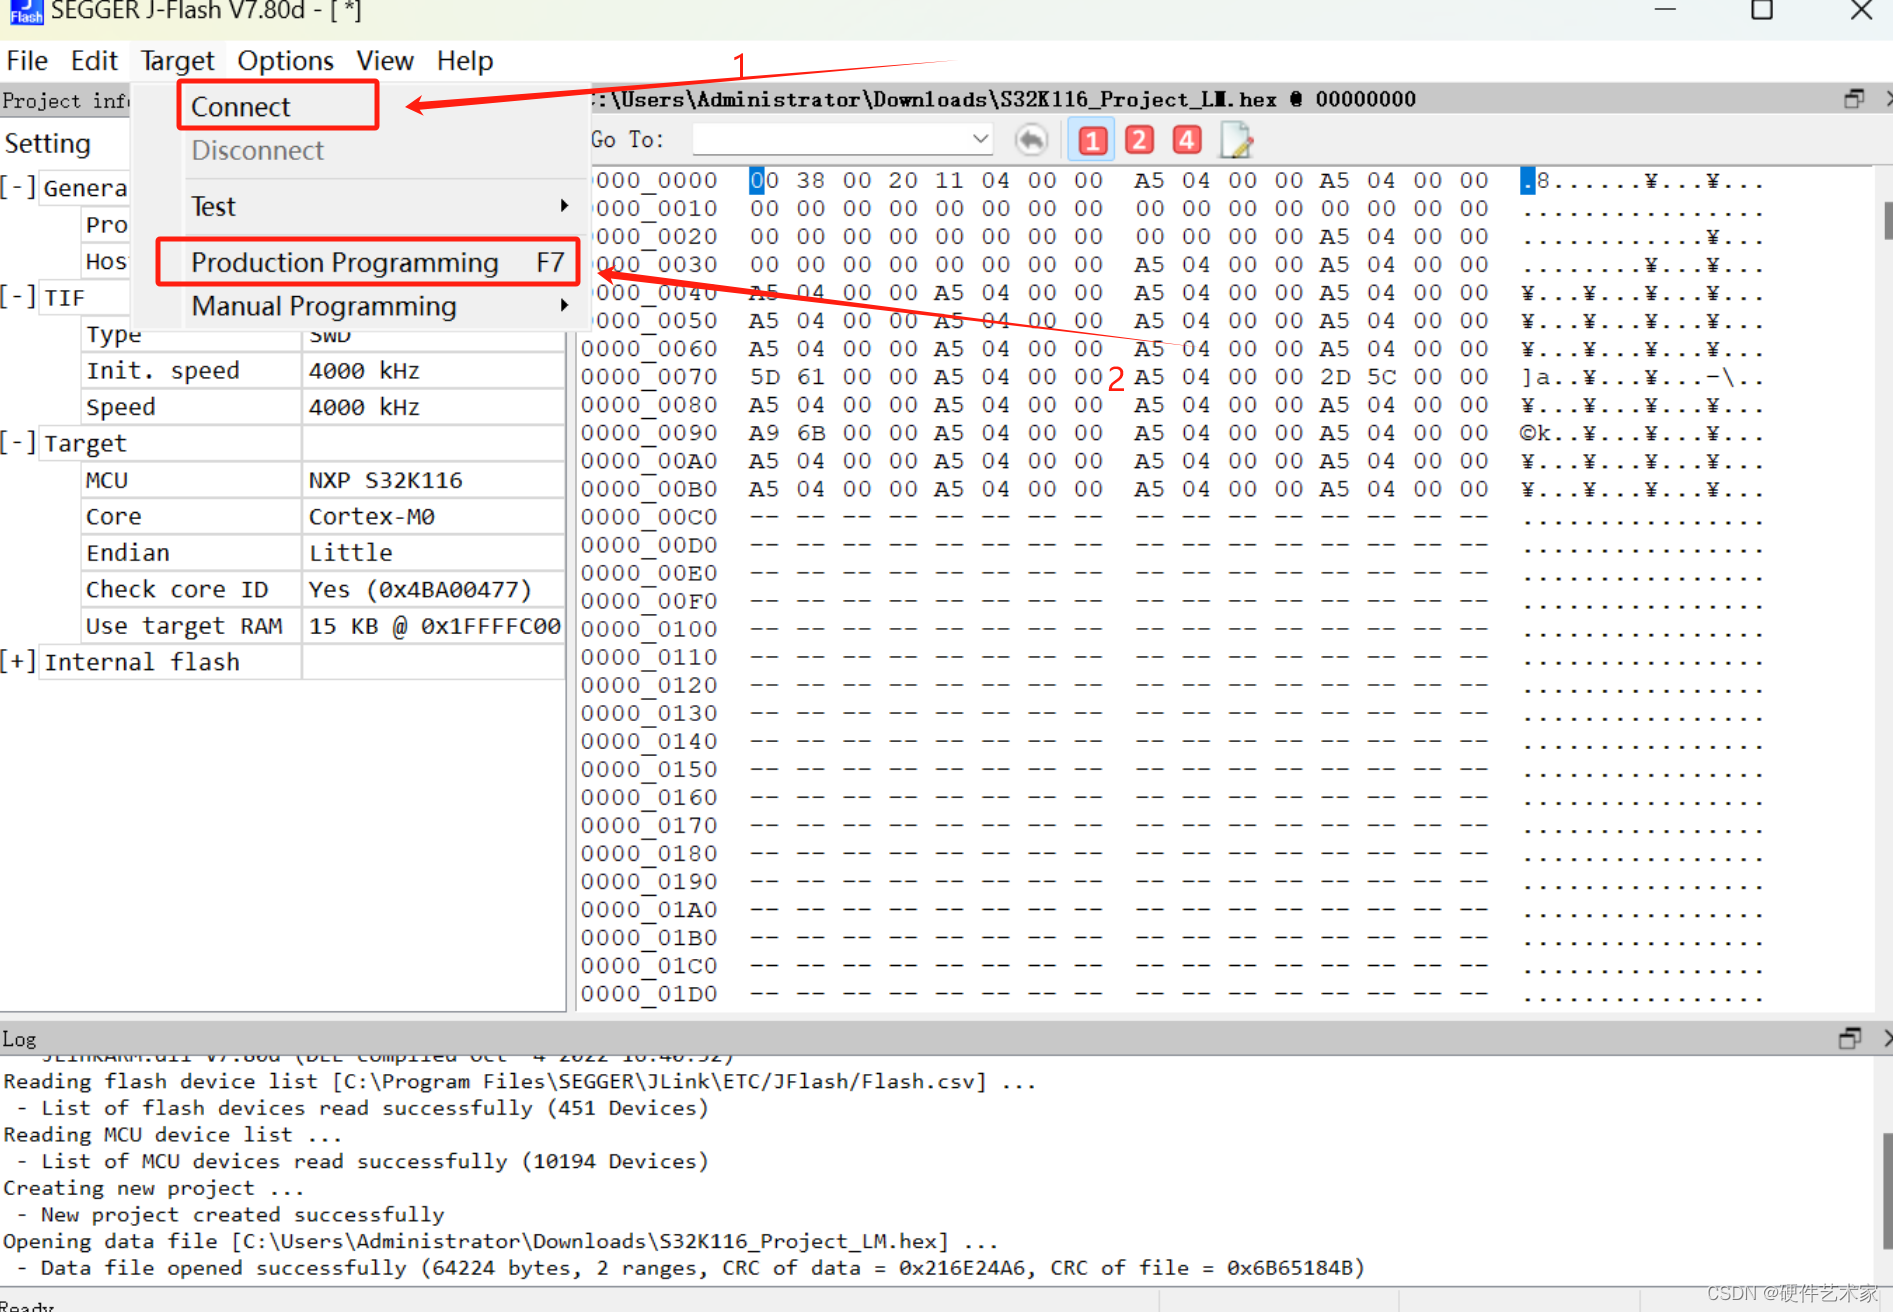Image resolution: width=1893 pixels, height=1312 pixels.
Task: Click the Init. speed row label
Action: click(163, 370)
